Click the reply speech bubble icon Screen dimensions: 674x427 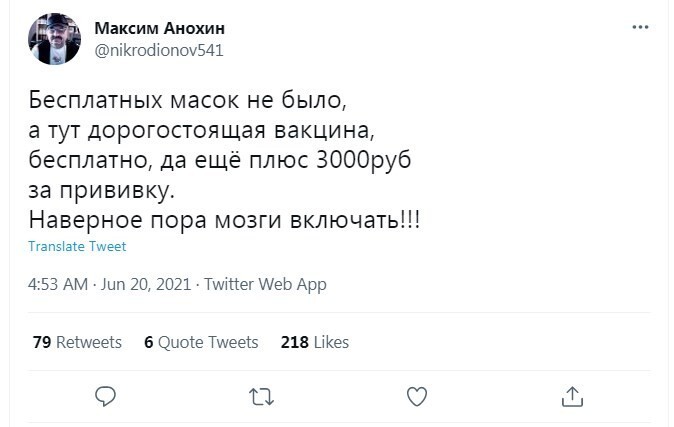click(x=106, y=396)
